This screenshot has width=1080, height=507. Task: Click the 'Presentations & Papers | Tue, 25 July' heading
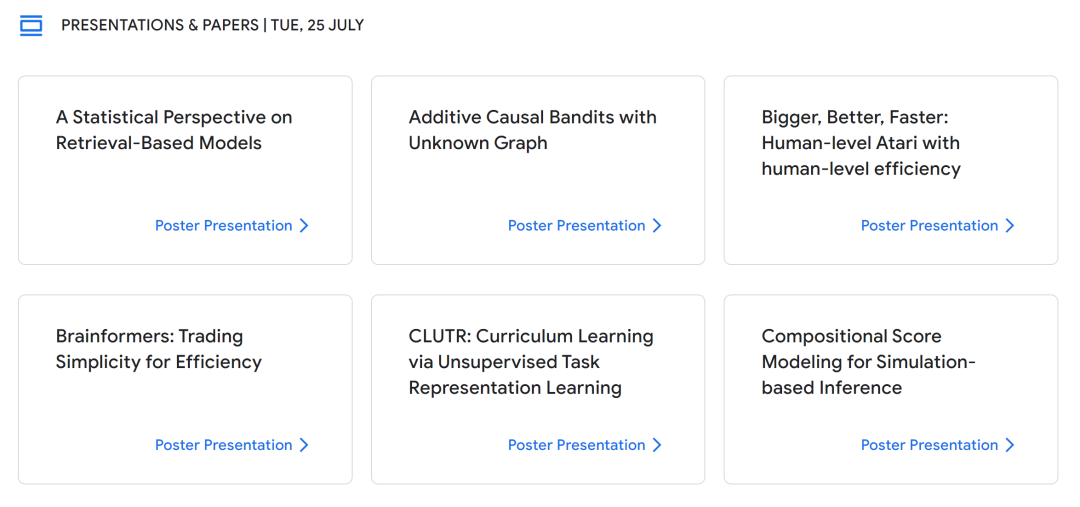(x=212, y=25)
